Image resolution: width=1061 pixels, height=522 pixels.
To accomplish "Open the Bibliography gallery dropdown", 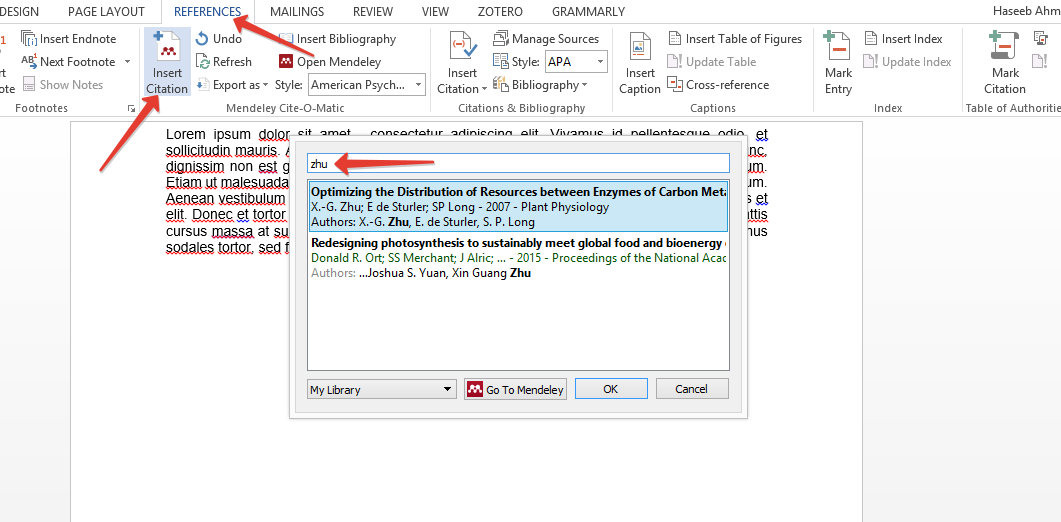I will coord(540,85).
